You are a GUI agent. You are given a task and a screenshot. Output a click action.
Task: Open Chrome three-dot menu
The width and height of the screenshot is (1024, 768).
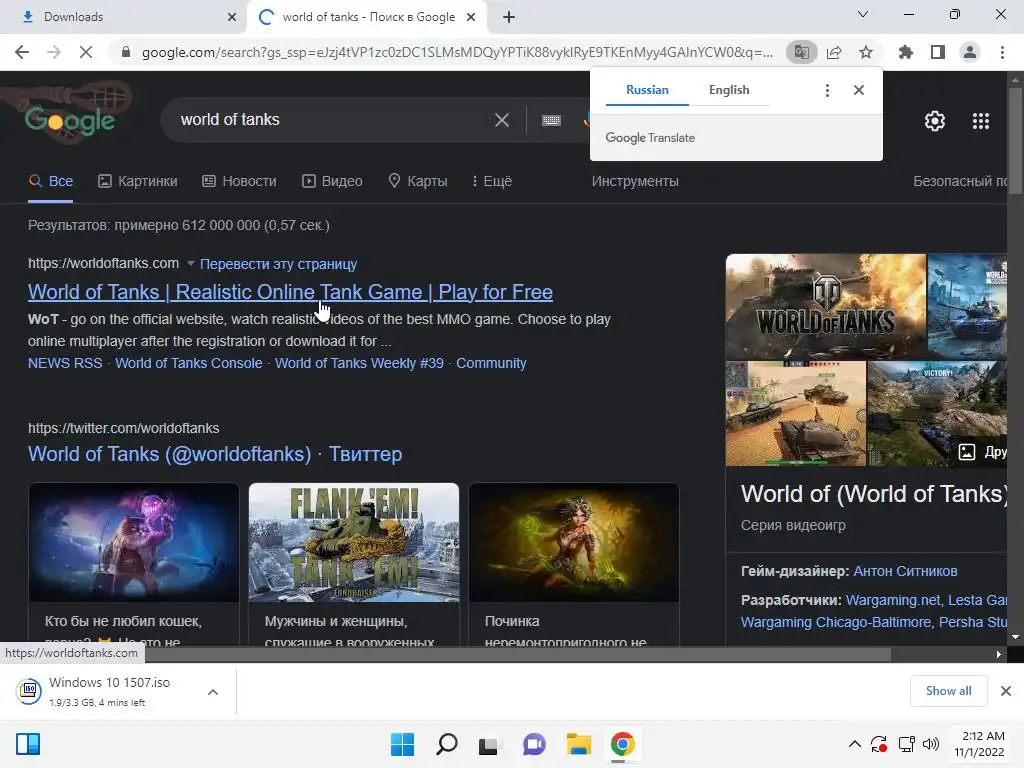pos(1002,52)
